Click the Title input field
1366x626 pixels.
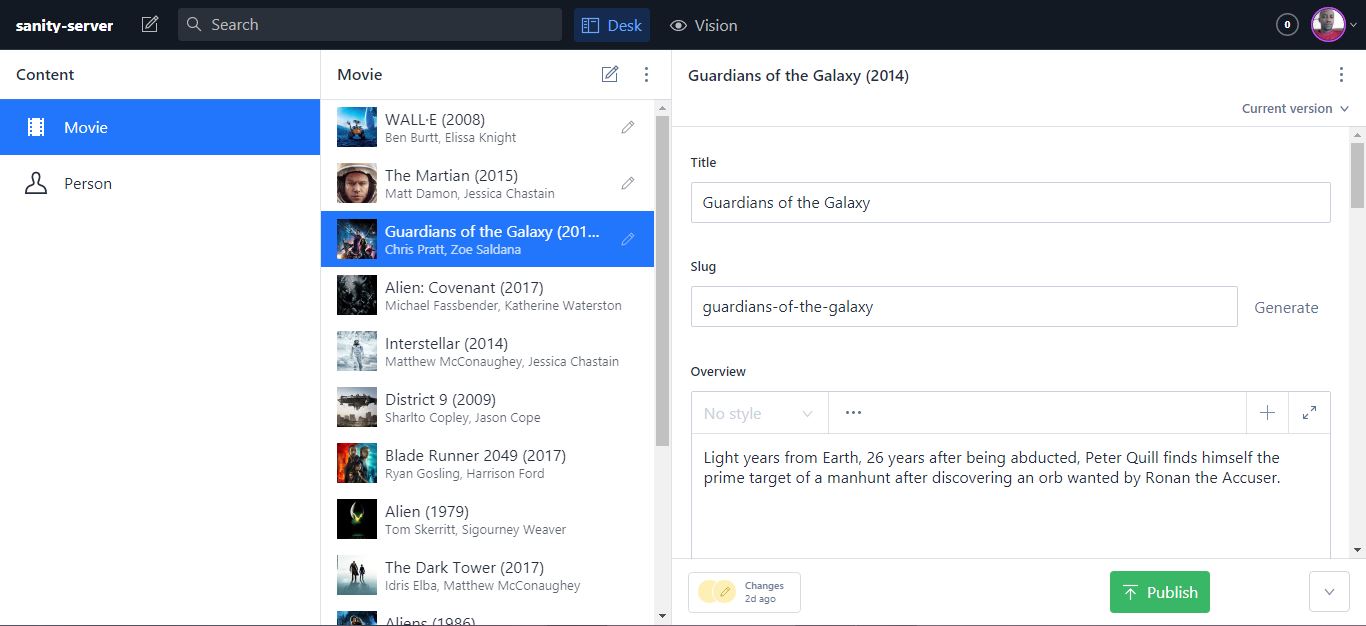point(1010,202)
